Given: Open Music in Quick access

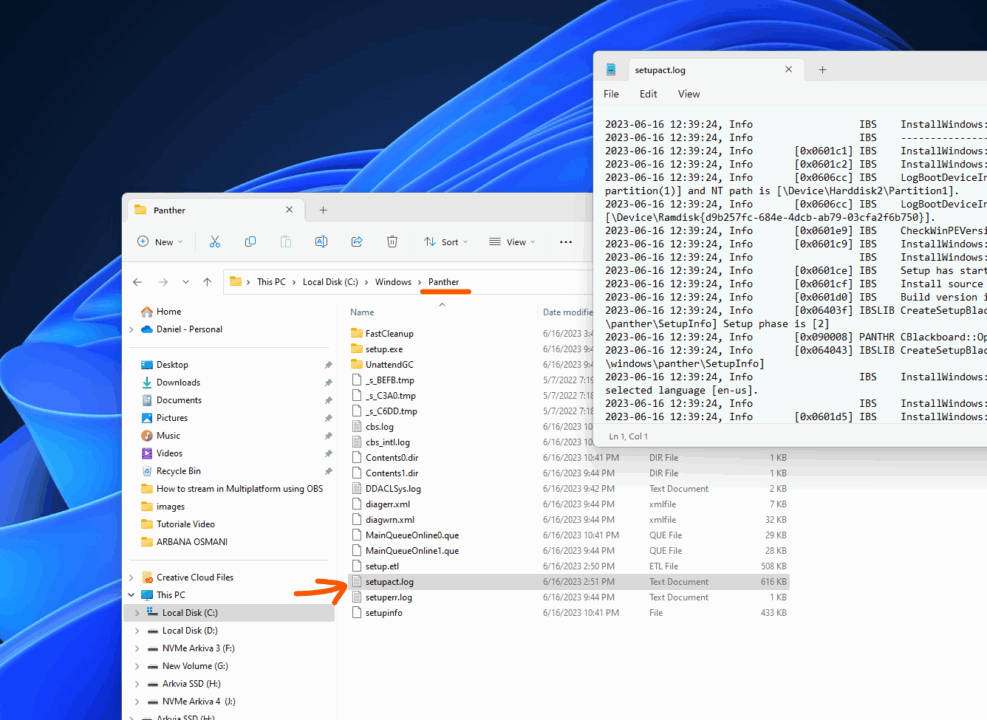Looking at the screenshot, I should tap(168, 436).
